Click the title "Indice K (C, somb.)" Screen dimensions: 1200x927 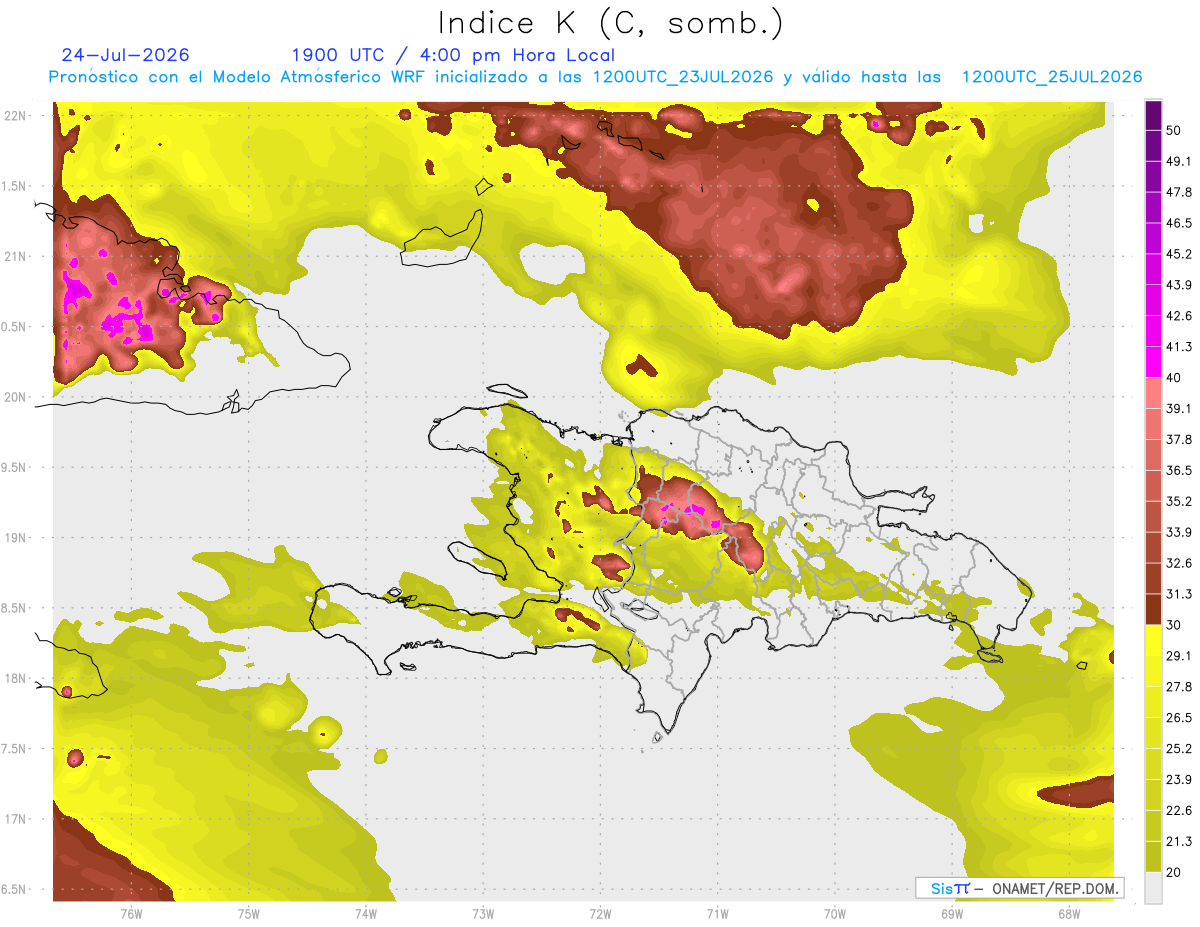click(610, 24)
